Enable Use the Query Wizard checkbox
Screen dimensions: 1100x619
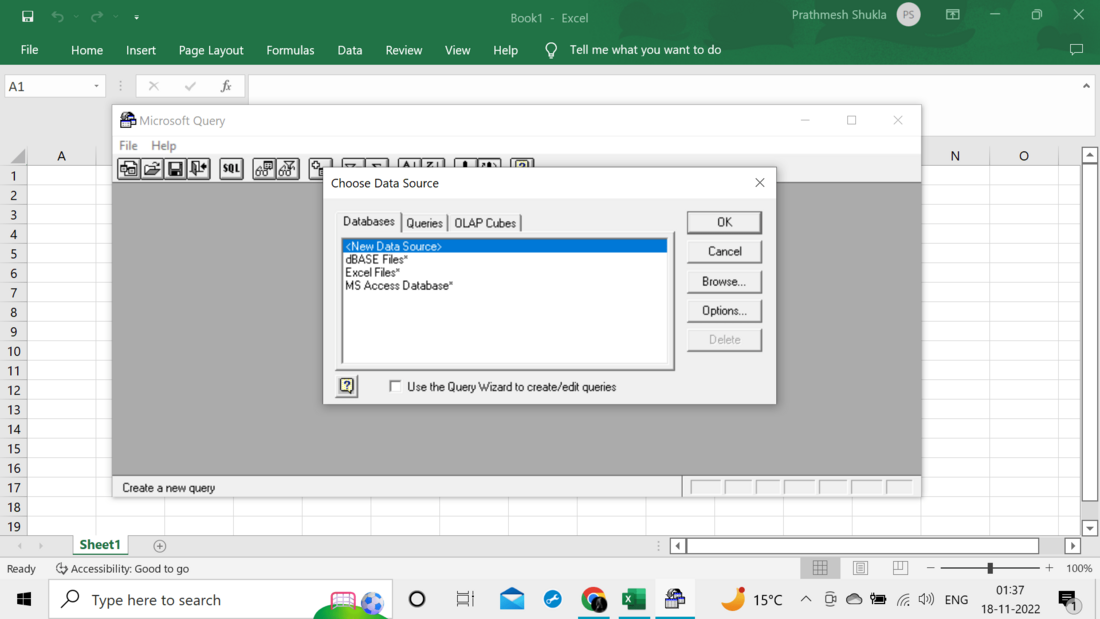pos(395,386)
